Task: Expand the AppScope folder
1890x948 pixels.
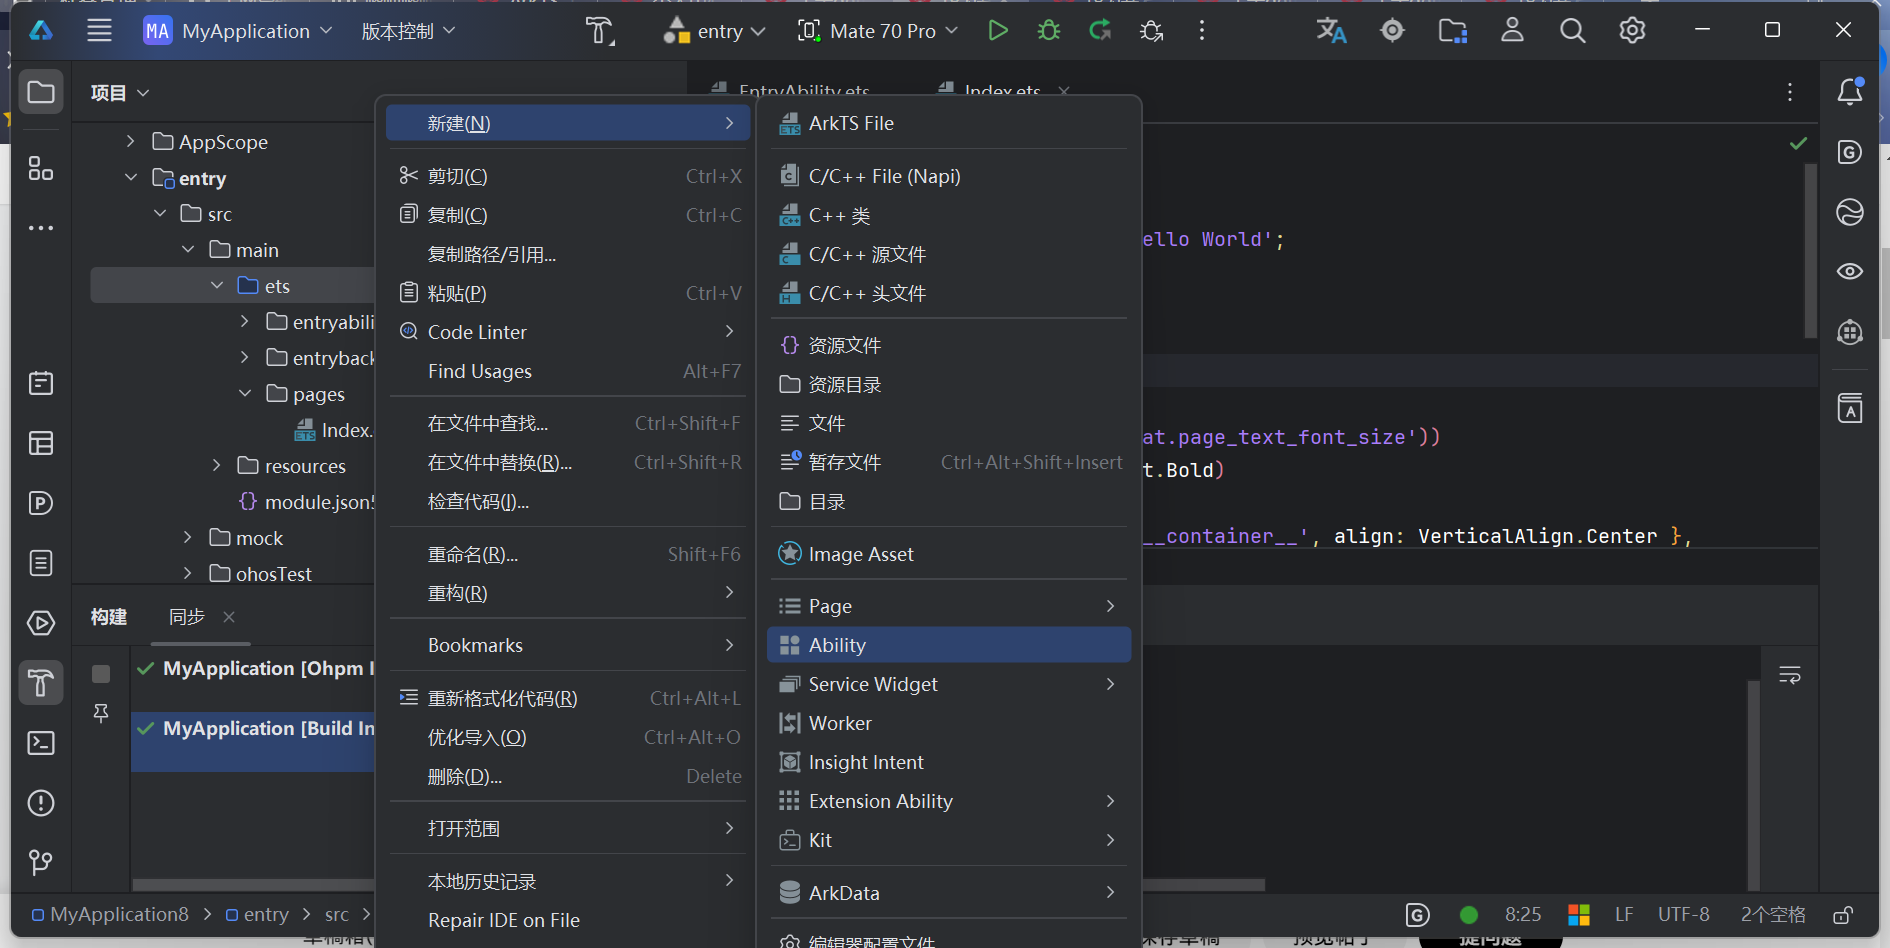Action: [x=131, y=142]
